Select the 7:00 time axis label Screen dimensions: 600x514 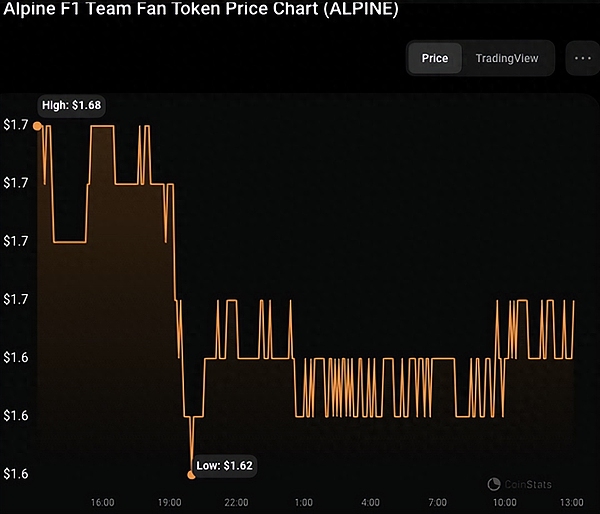point(438,502)
